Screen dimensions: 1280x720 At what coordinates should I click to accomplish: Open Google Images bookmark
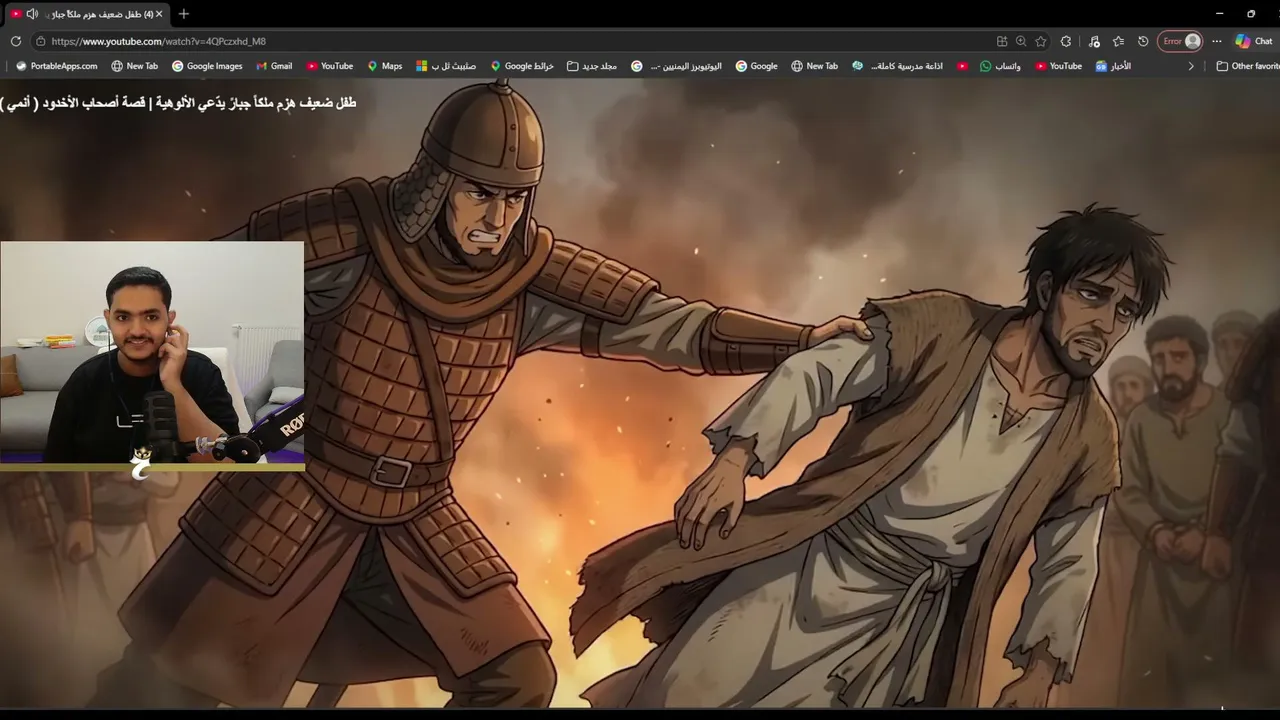207,66
